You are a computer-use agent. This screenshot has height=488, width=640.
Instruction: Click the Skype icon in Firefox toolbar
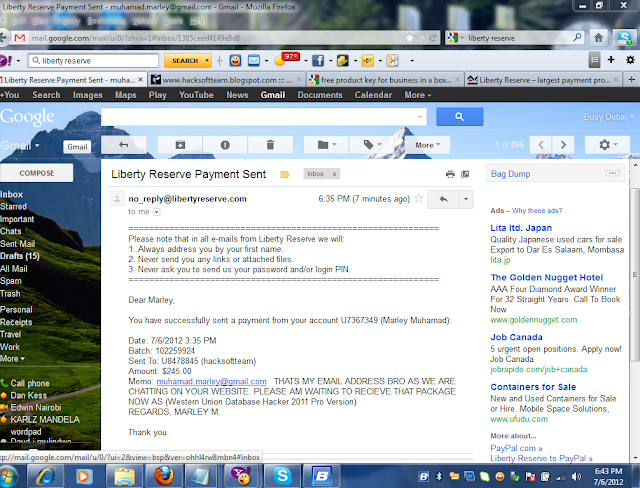pyautogui.click(x=624, y=38)
